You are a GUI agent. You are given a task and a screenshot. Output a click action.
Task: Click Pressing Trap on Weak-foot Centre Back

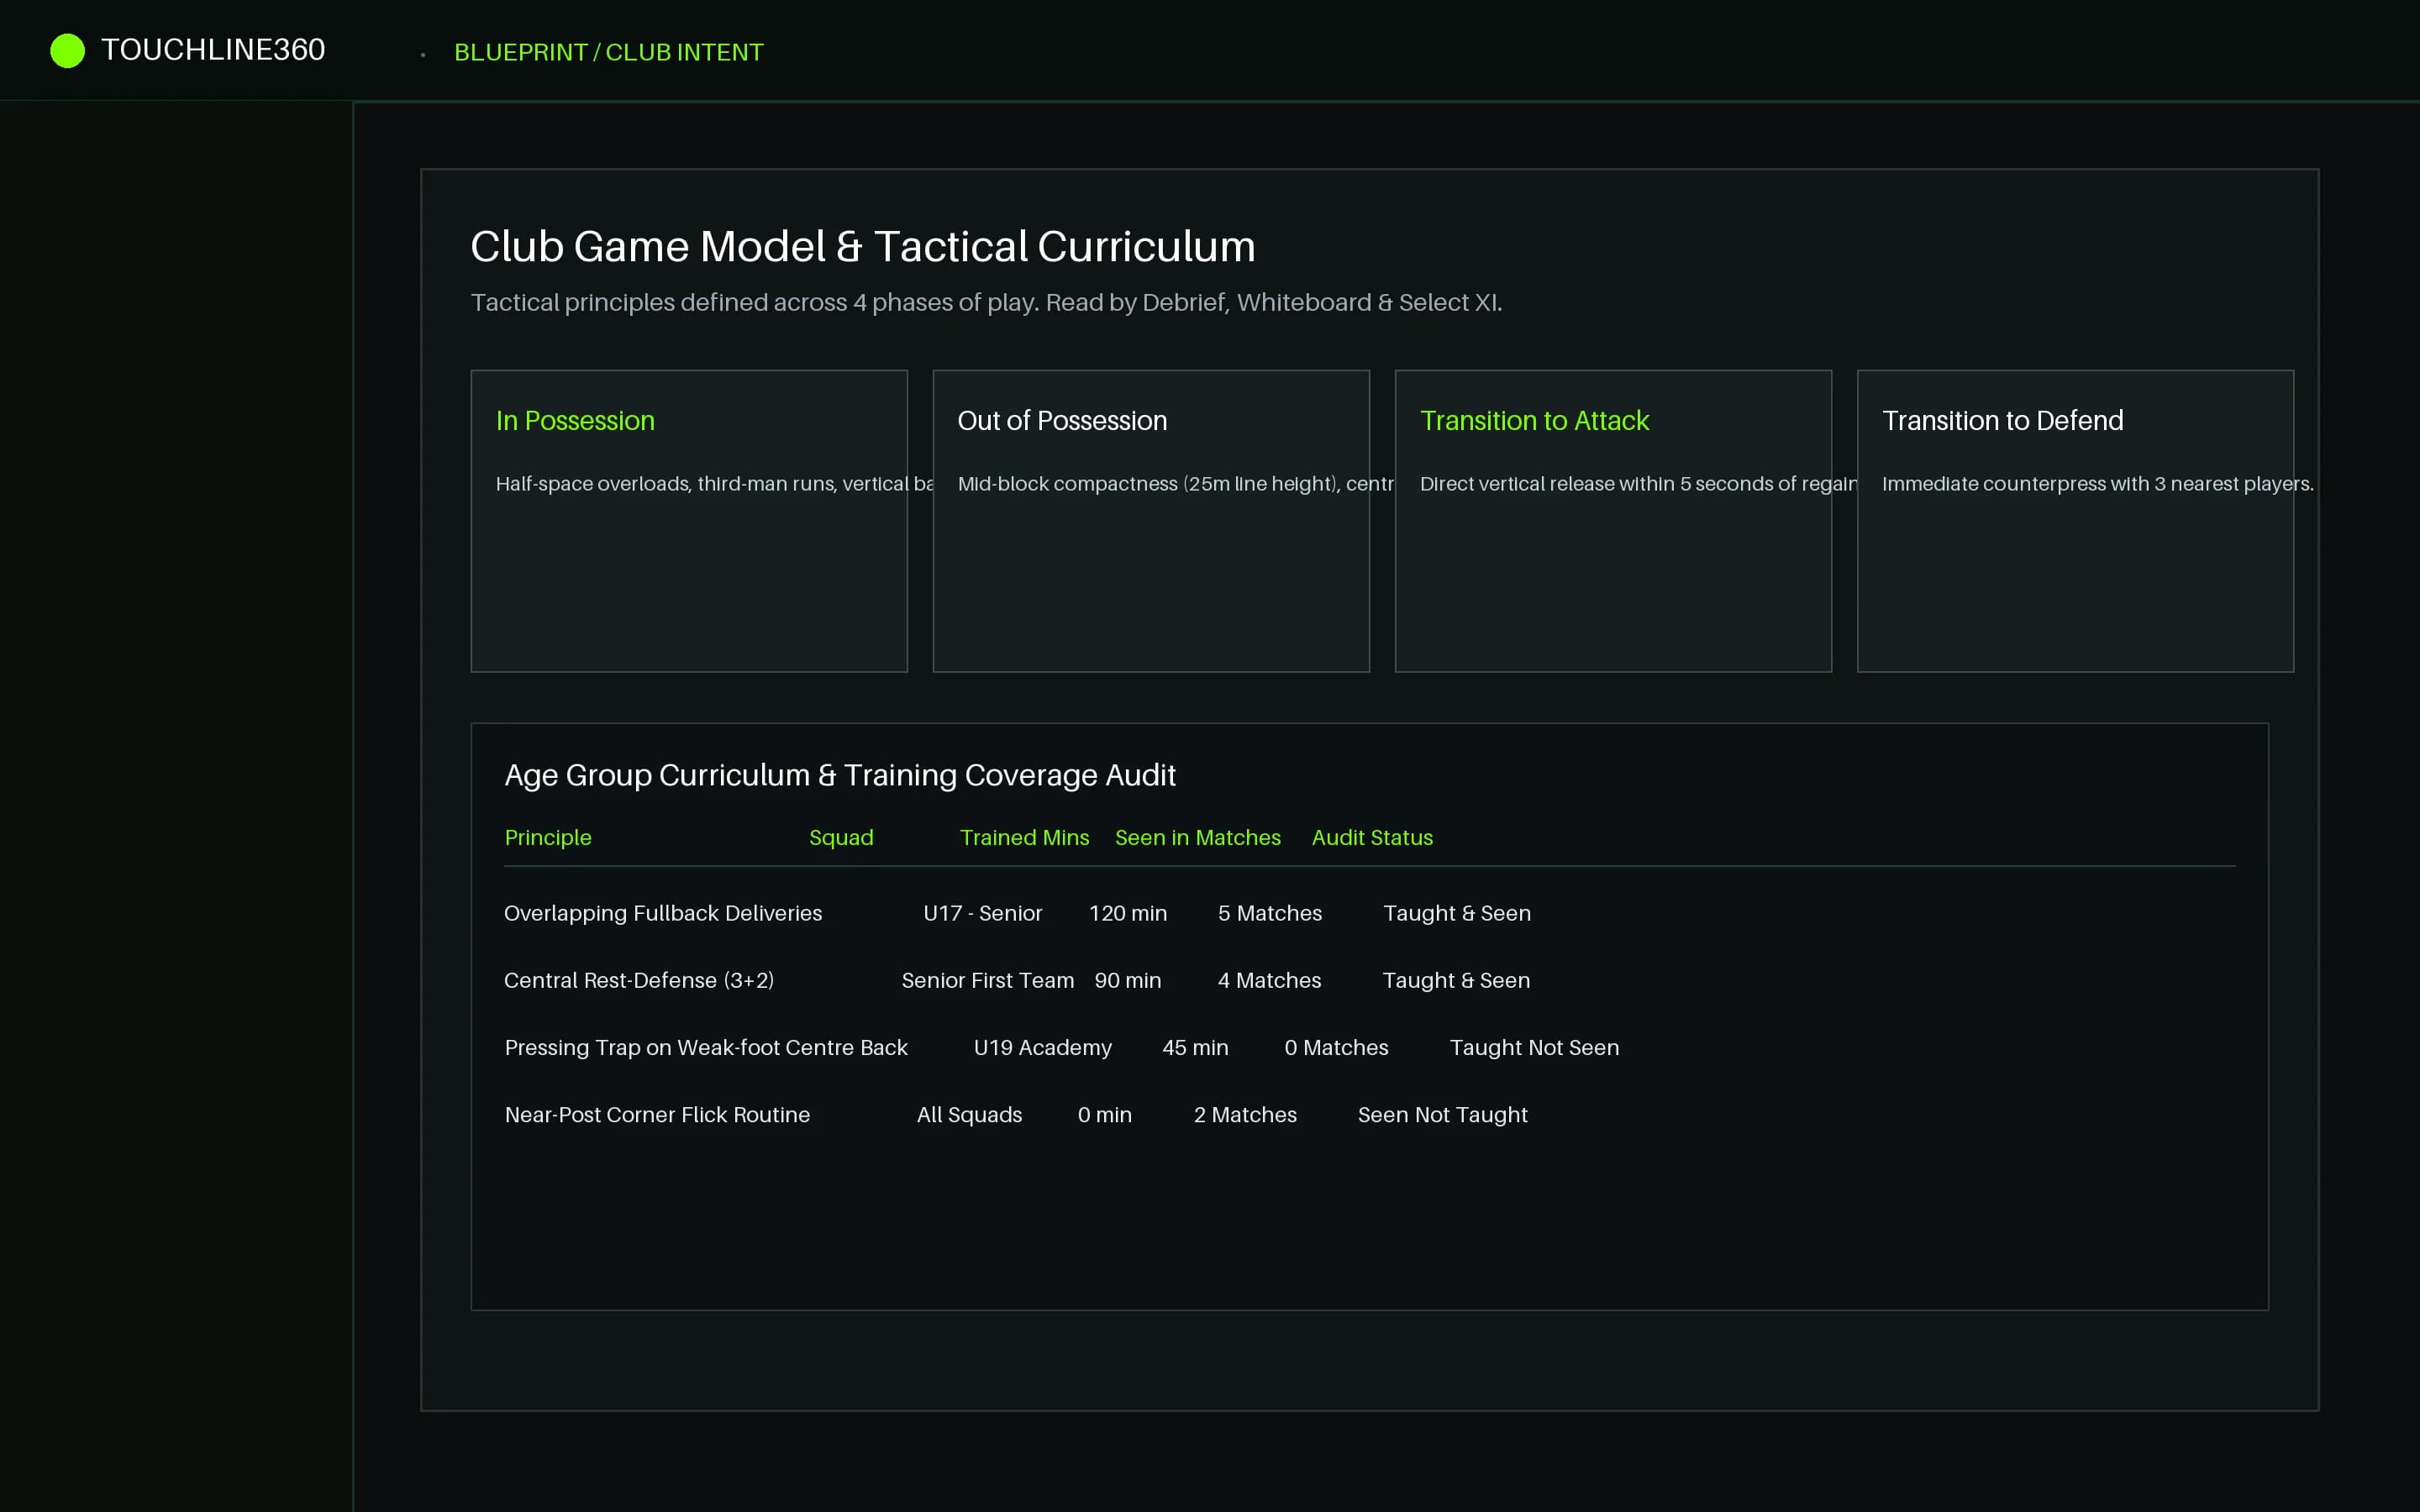coord(706,1047)
